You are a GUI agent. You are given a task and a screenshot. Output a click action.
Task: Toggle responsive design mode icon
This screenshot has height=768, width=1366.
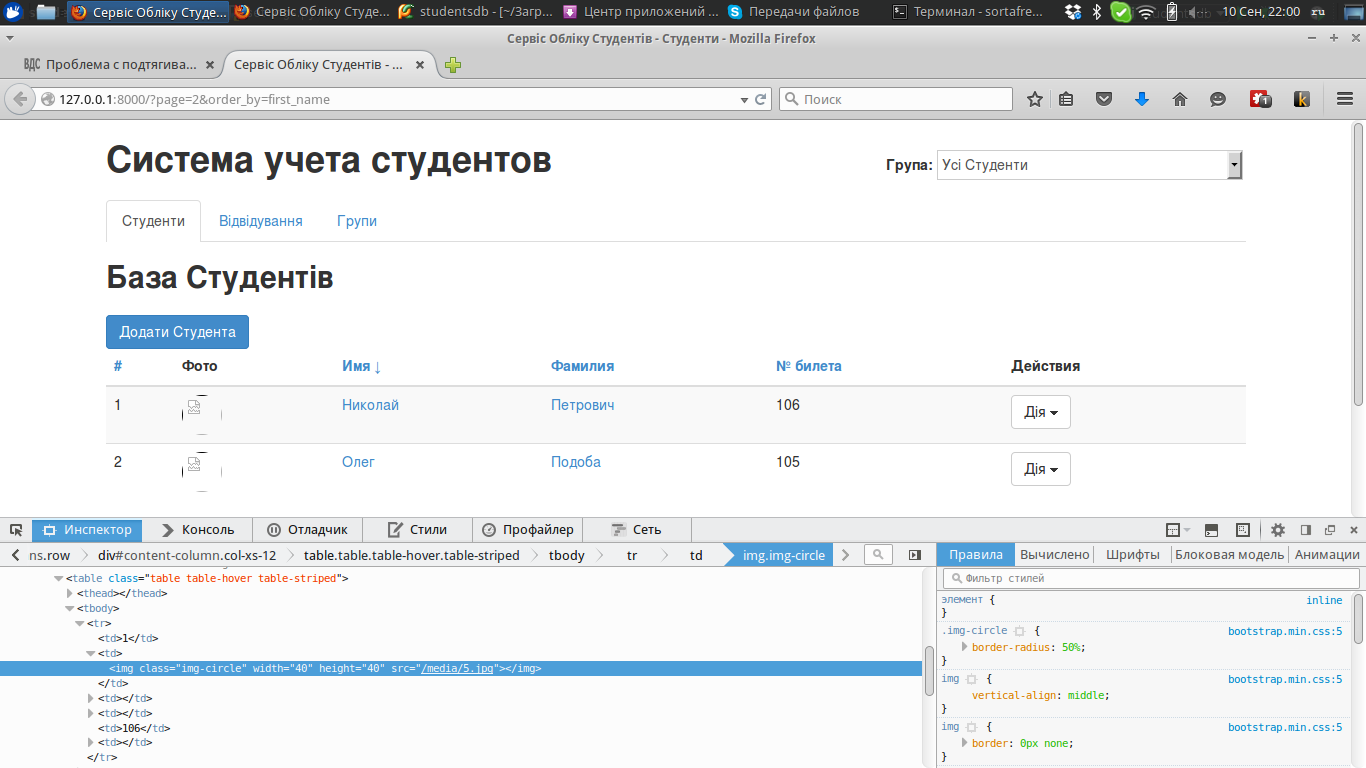pos(1243,530)
